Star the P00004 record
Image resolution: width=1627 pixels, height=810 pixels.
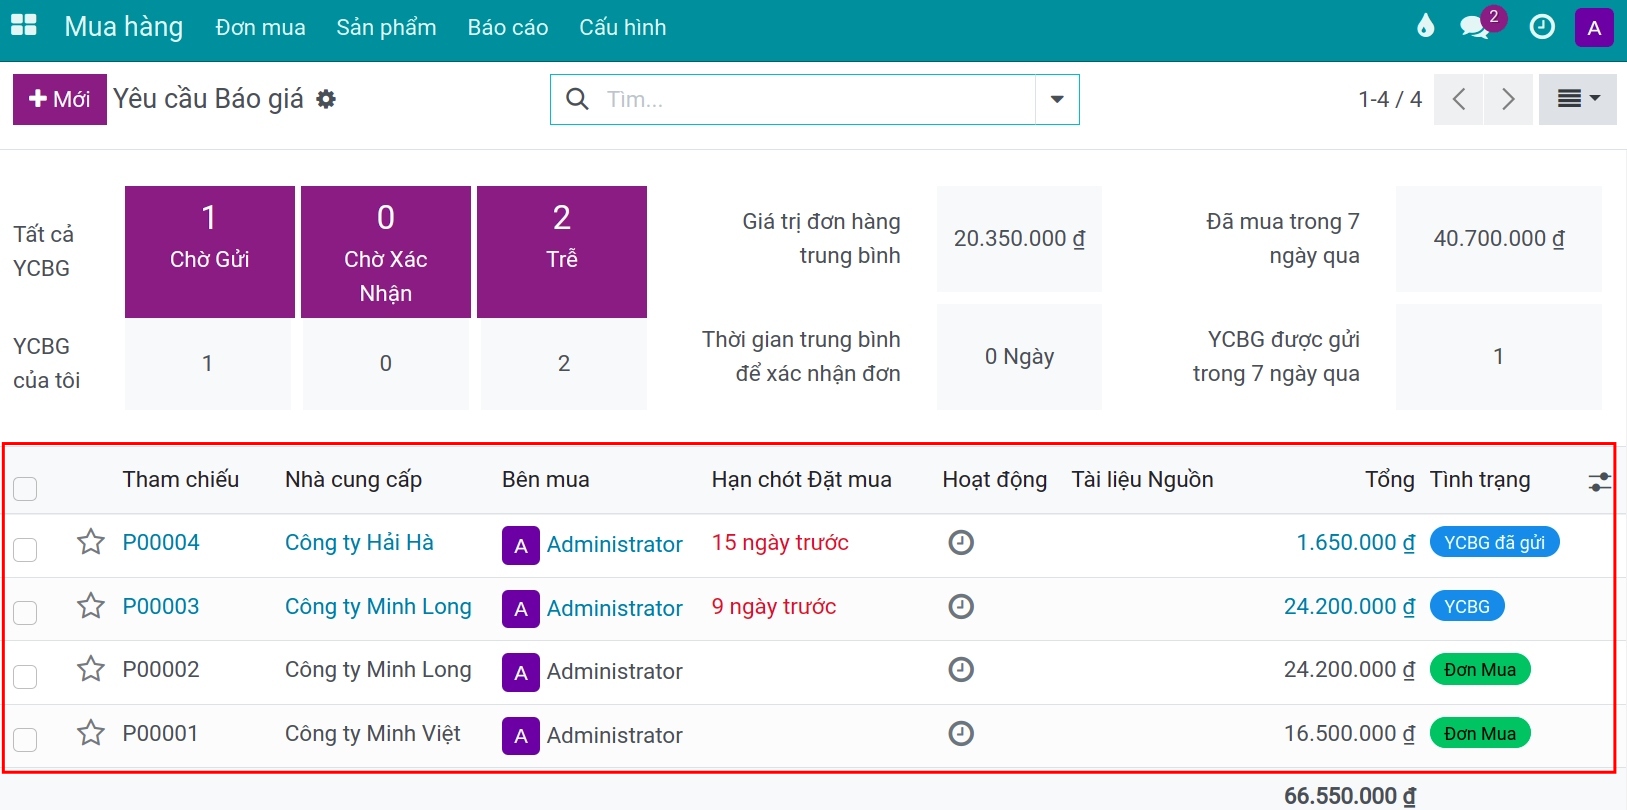91,542
